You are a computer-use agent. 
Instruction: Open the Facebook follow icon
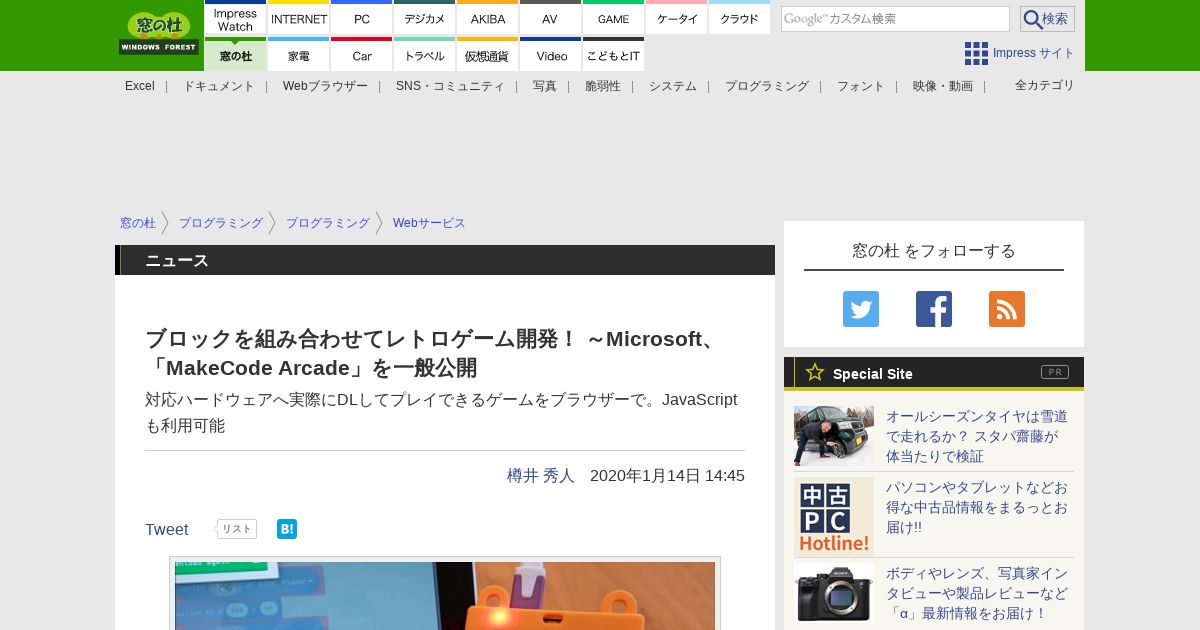point(934,309)
